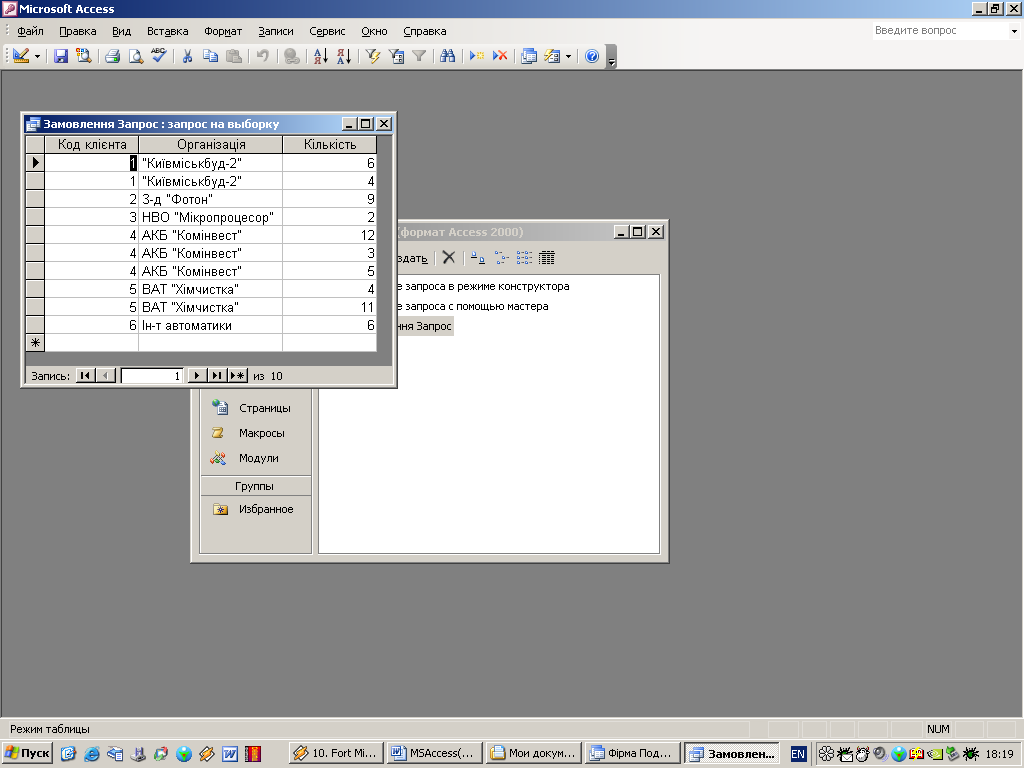
Task: Cut selection with scissors icon
Action: (x=187, y=56)
